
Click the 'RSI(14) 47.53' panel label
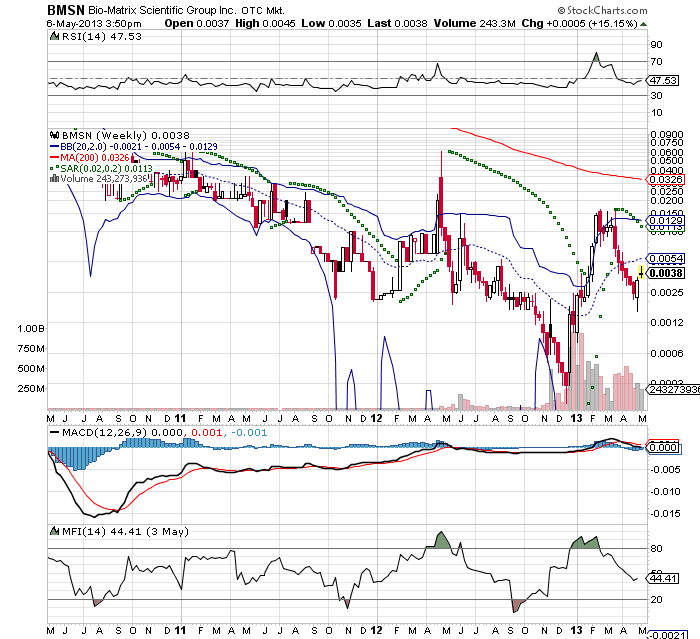click(x=101, y=37)
